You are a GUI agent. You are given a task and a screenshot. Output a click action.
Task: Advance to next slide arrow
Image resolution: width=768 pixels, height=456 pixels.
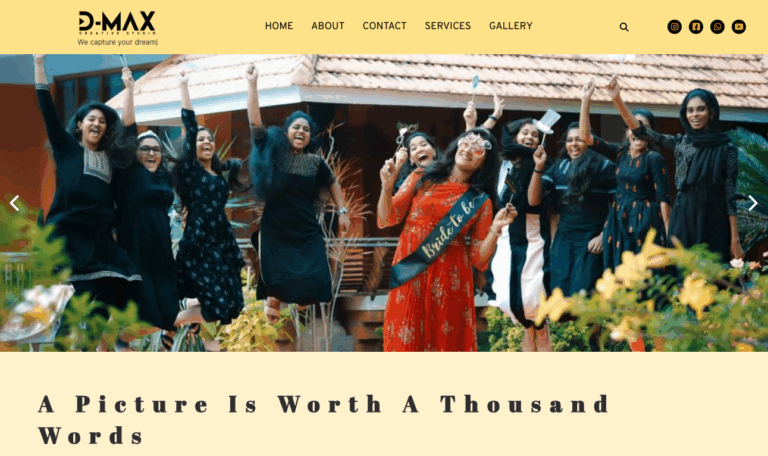[x=753, y=203]
